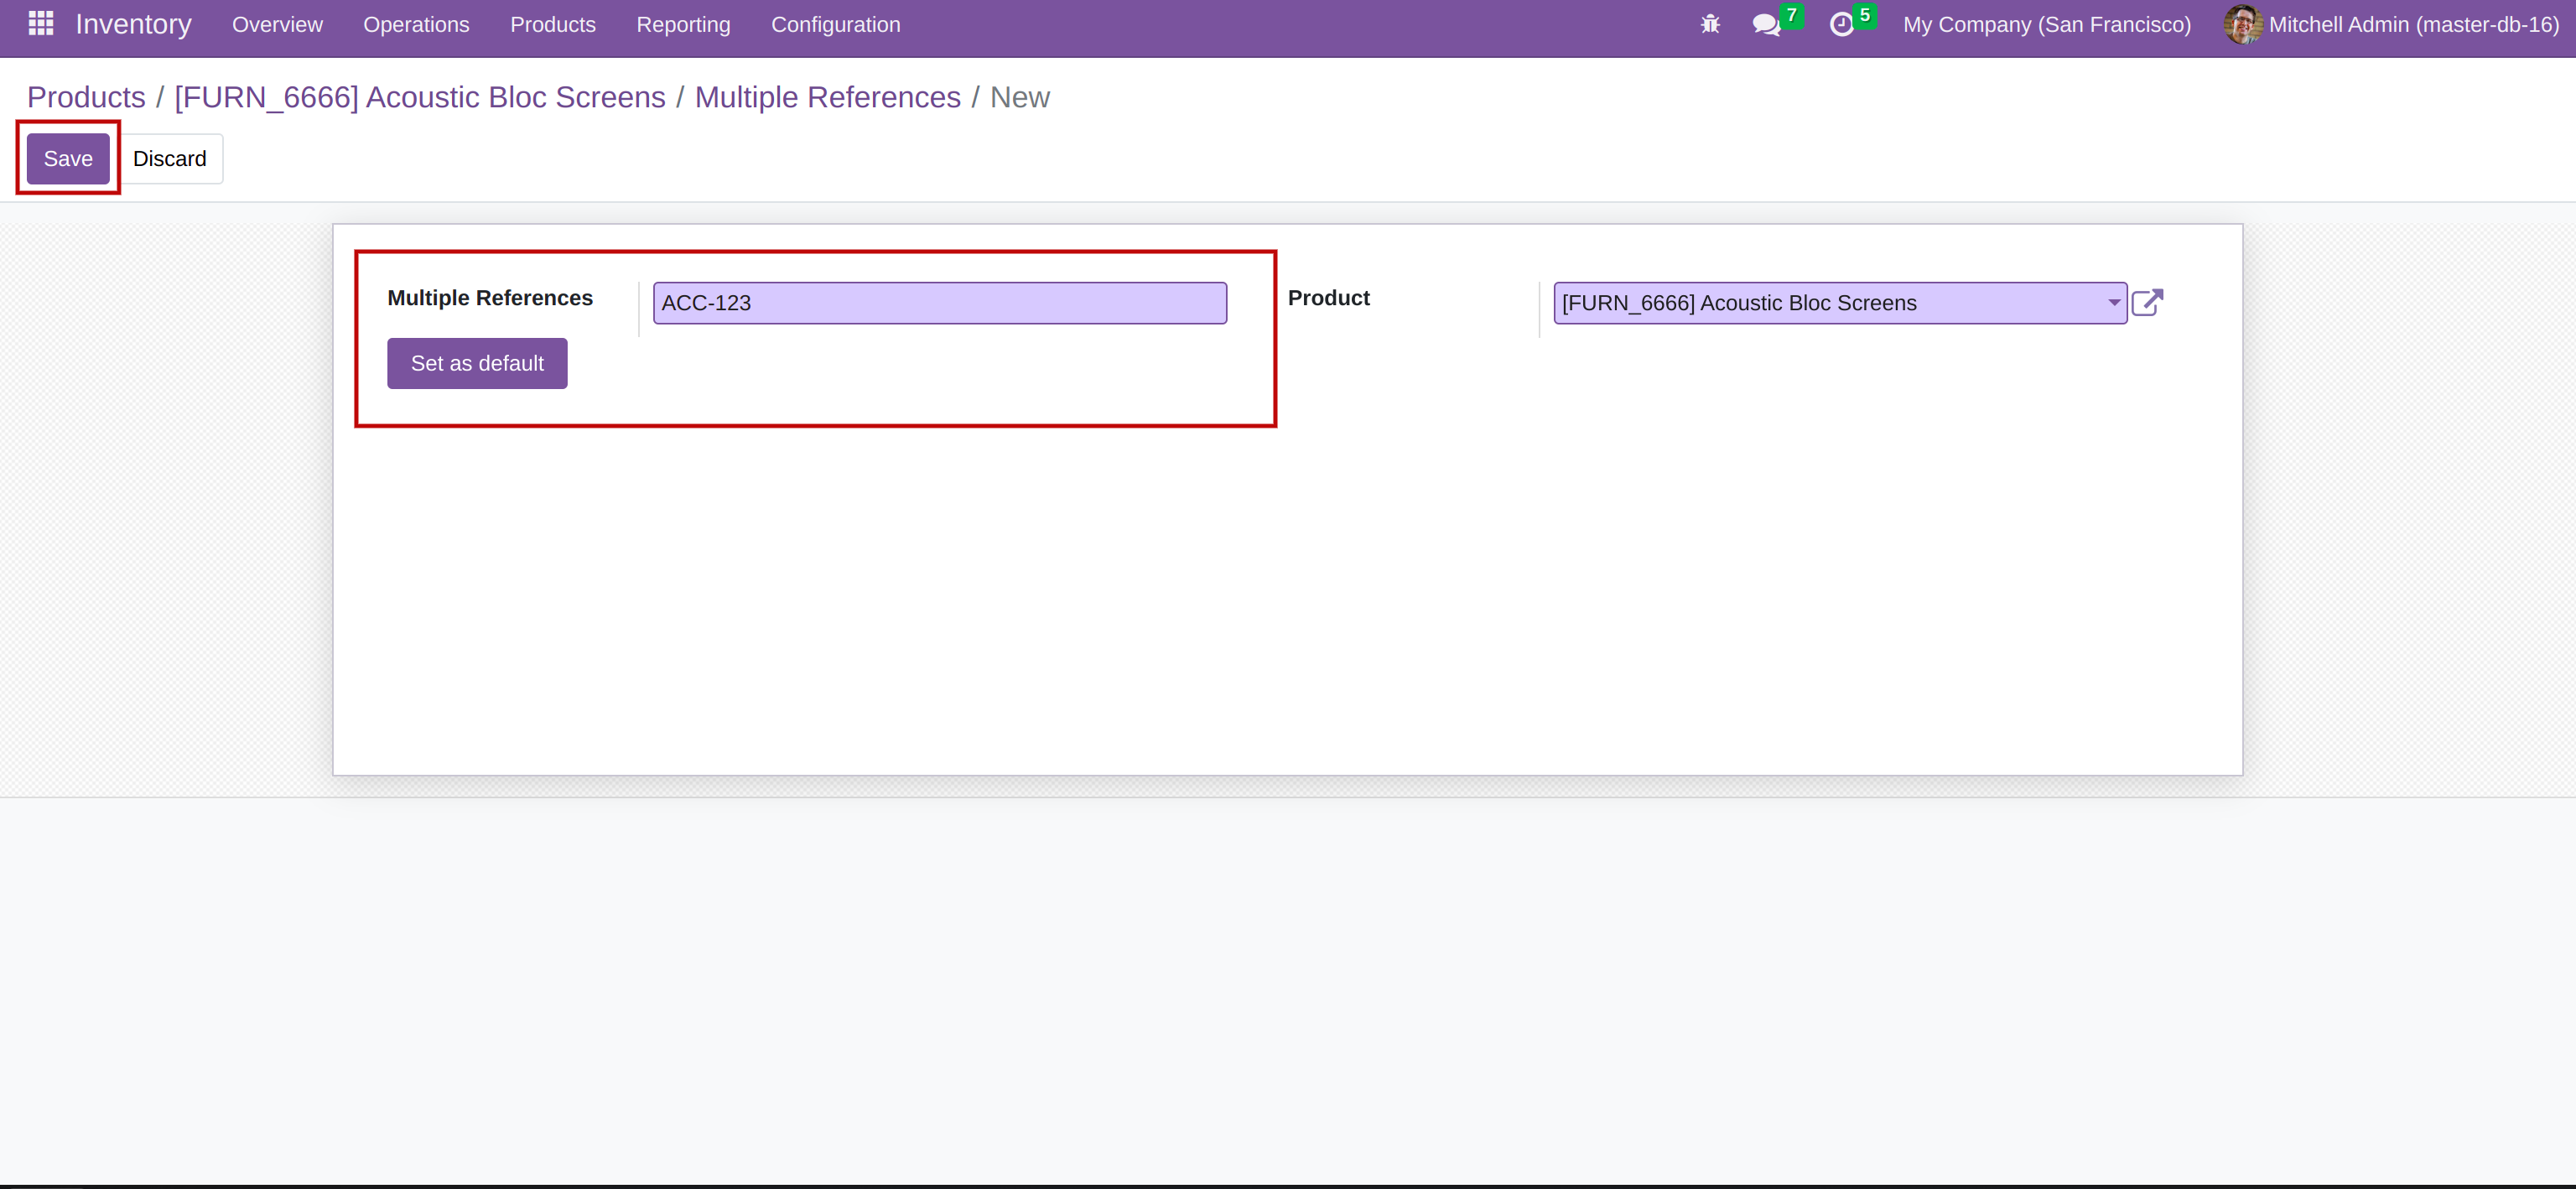Open Mitchell Admin user menu
This screenshot has height=1189, width=2576.
(x=2412, y=25)
